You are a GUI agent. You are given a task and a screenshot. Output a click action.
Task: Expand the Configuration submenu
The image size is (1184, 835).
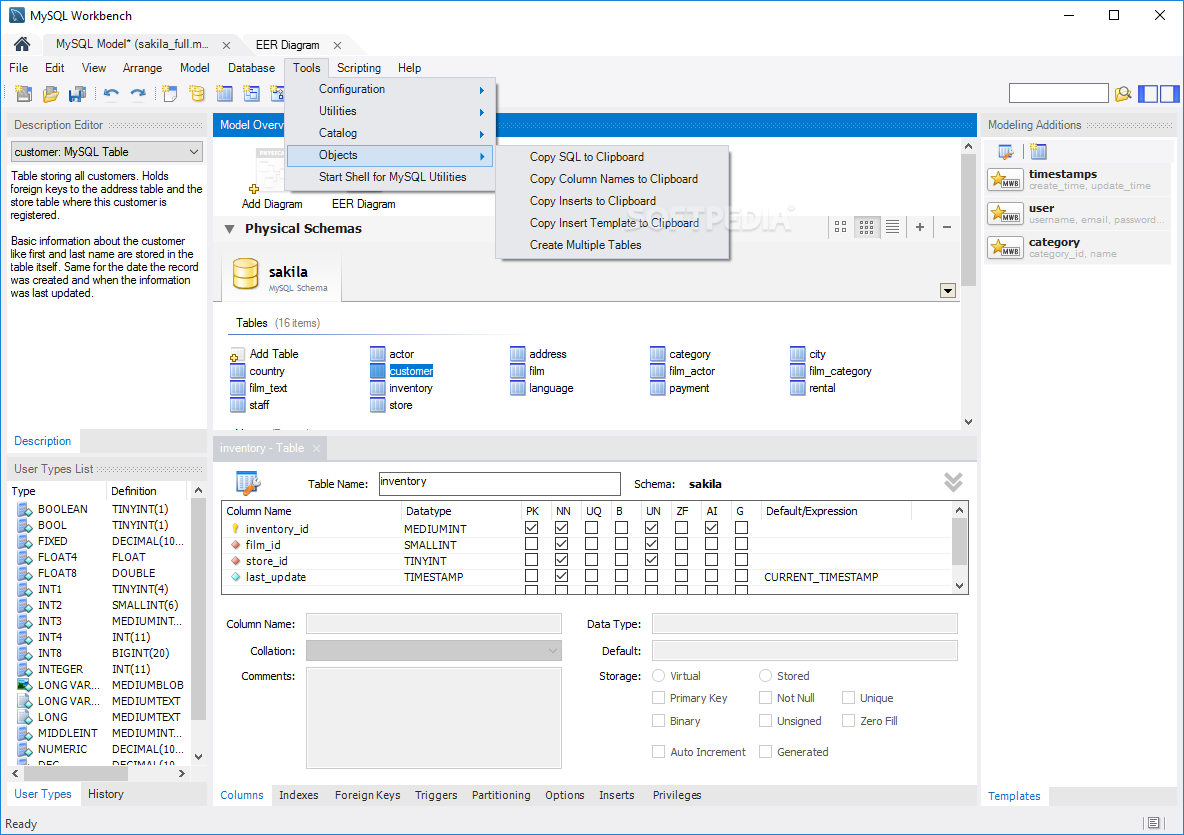(x=390, y=89)
